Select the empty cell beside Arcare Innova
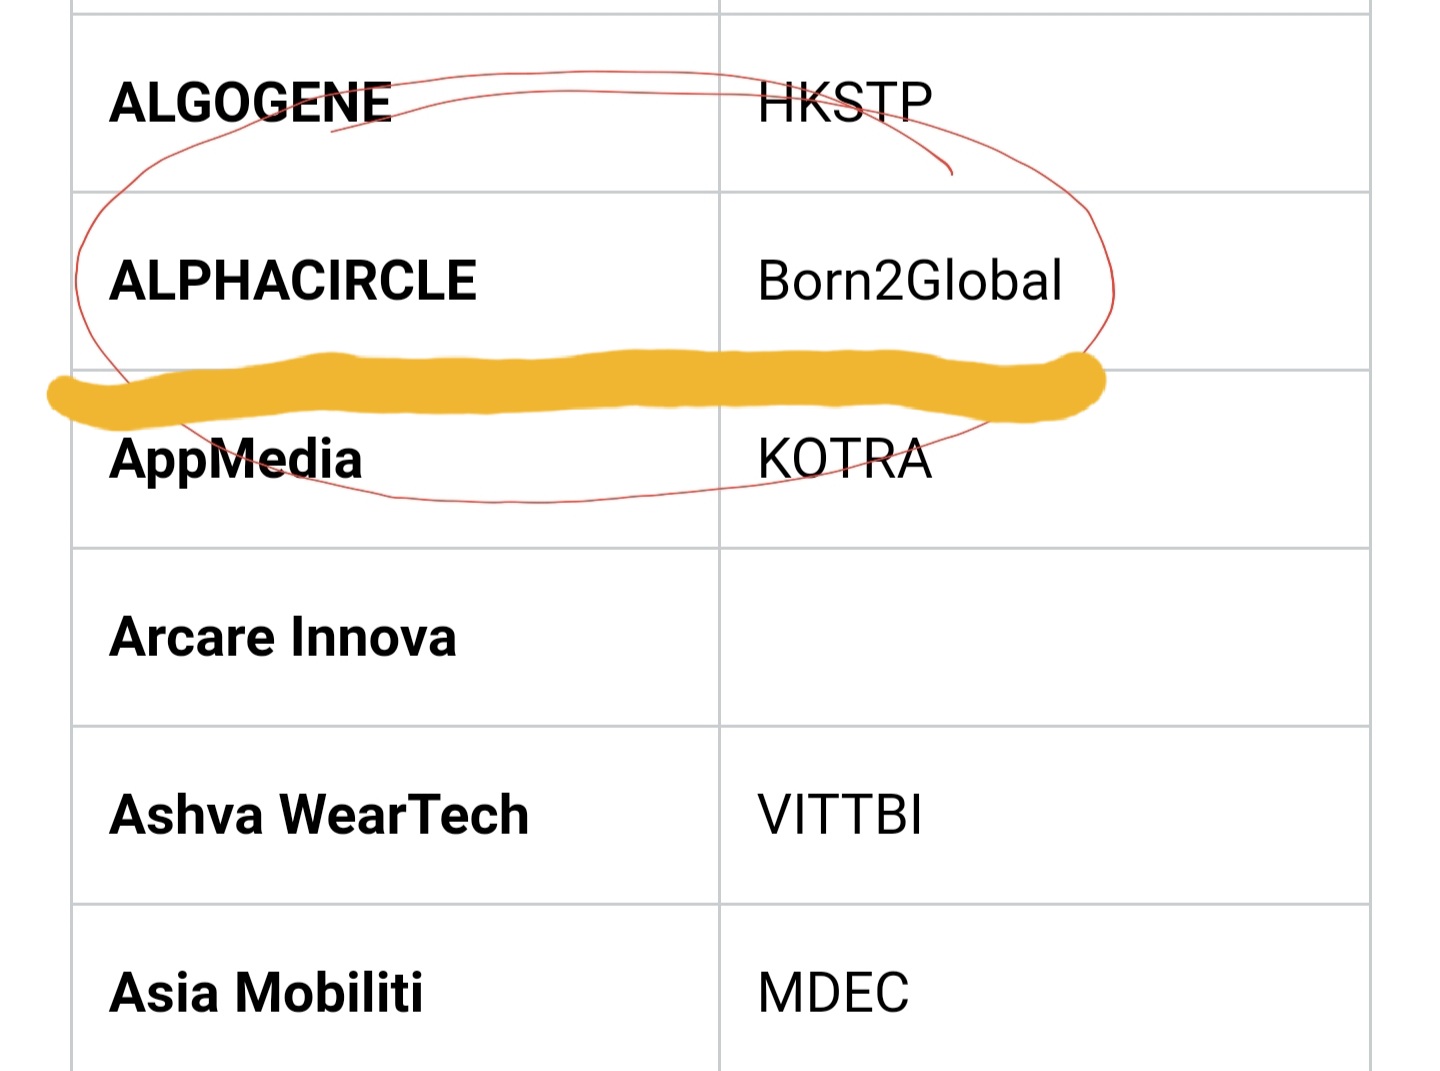Screen dimensions: 1440x1071 (1044, 637)
